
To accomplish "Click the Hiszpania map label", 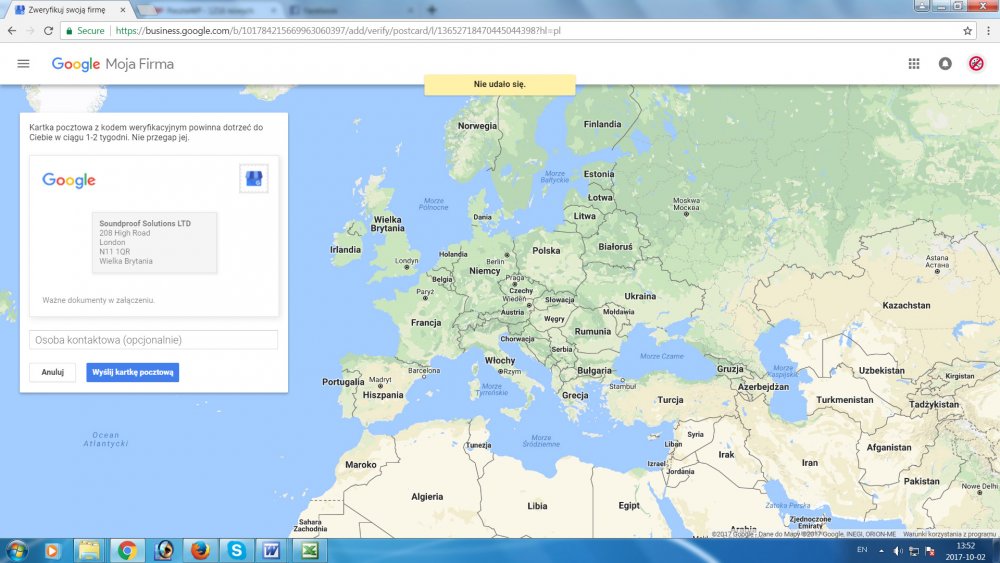I will 383,395.
